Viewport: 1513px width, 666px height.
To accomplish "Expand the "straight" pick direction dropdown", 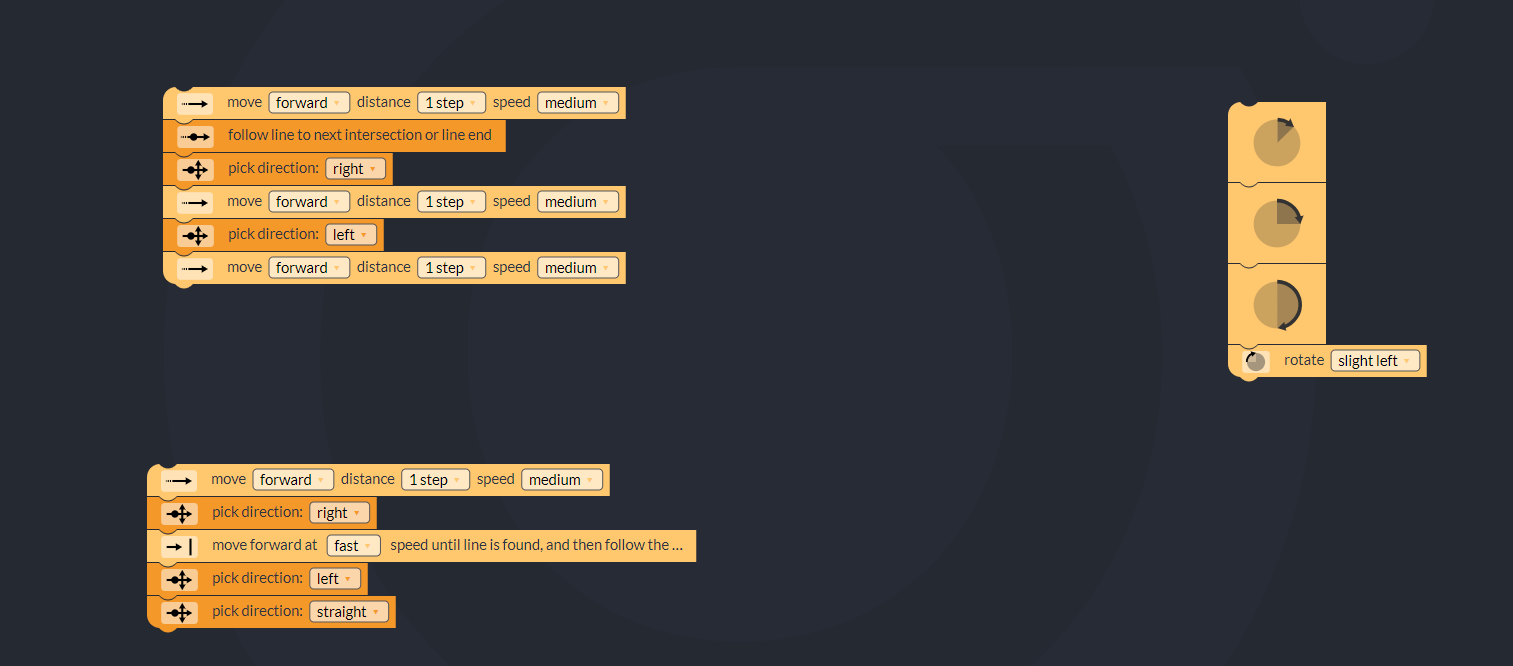I will 348,612.
